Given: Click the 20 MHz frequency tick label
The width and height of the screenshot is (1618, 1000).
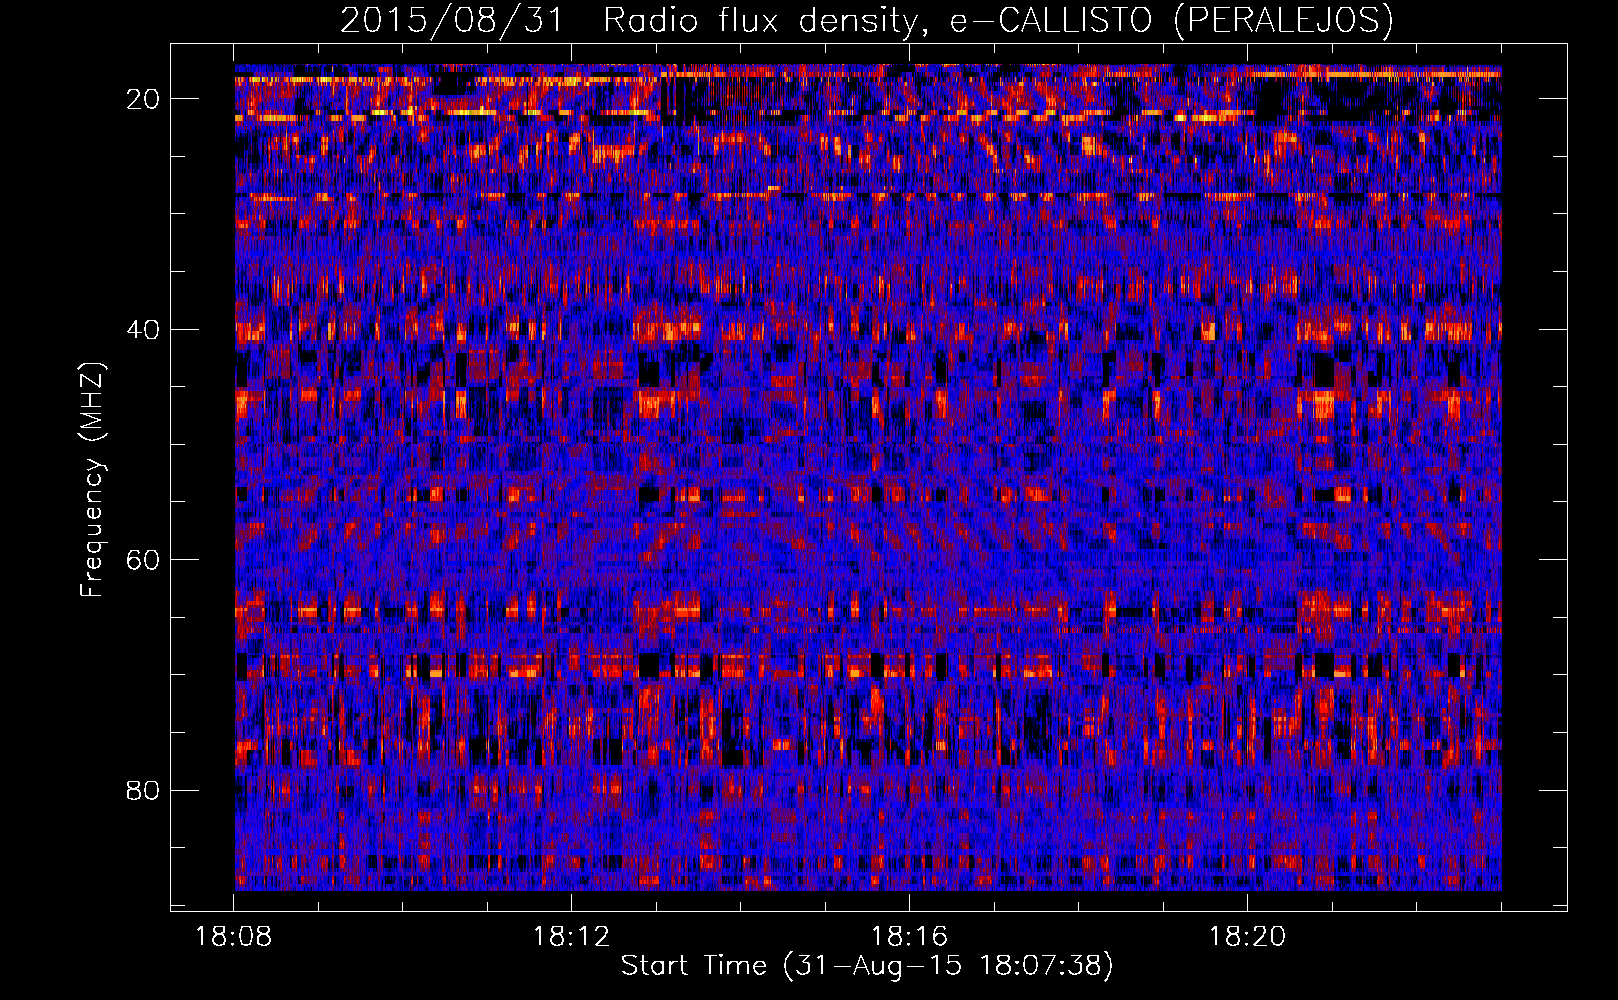Looking at the screenshot, I should click(x=143, y=99).
